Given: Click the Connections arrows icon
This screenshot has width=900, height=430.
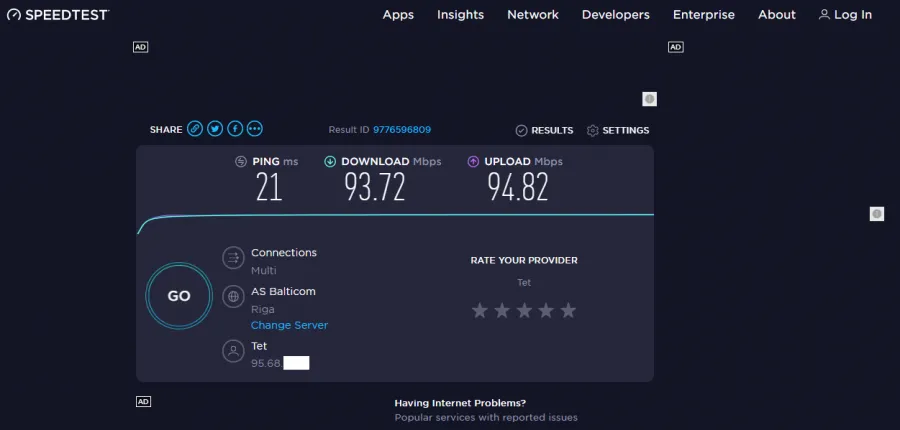Looking at the screenshot, I should point(234,258).
